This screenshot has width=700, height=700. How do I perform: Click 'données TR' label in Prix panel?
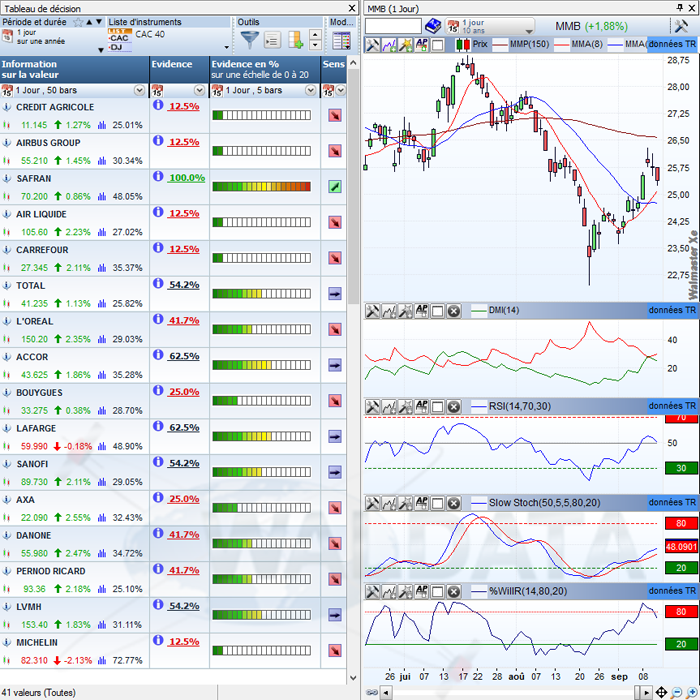[x=672, y=44]
